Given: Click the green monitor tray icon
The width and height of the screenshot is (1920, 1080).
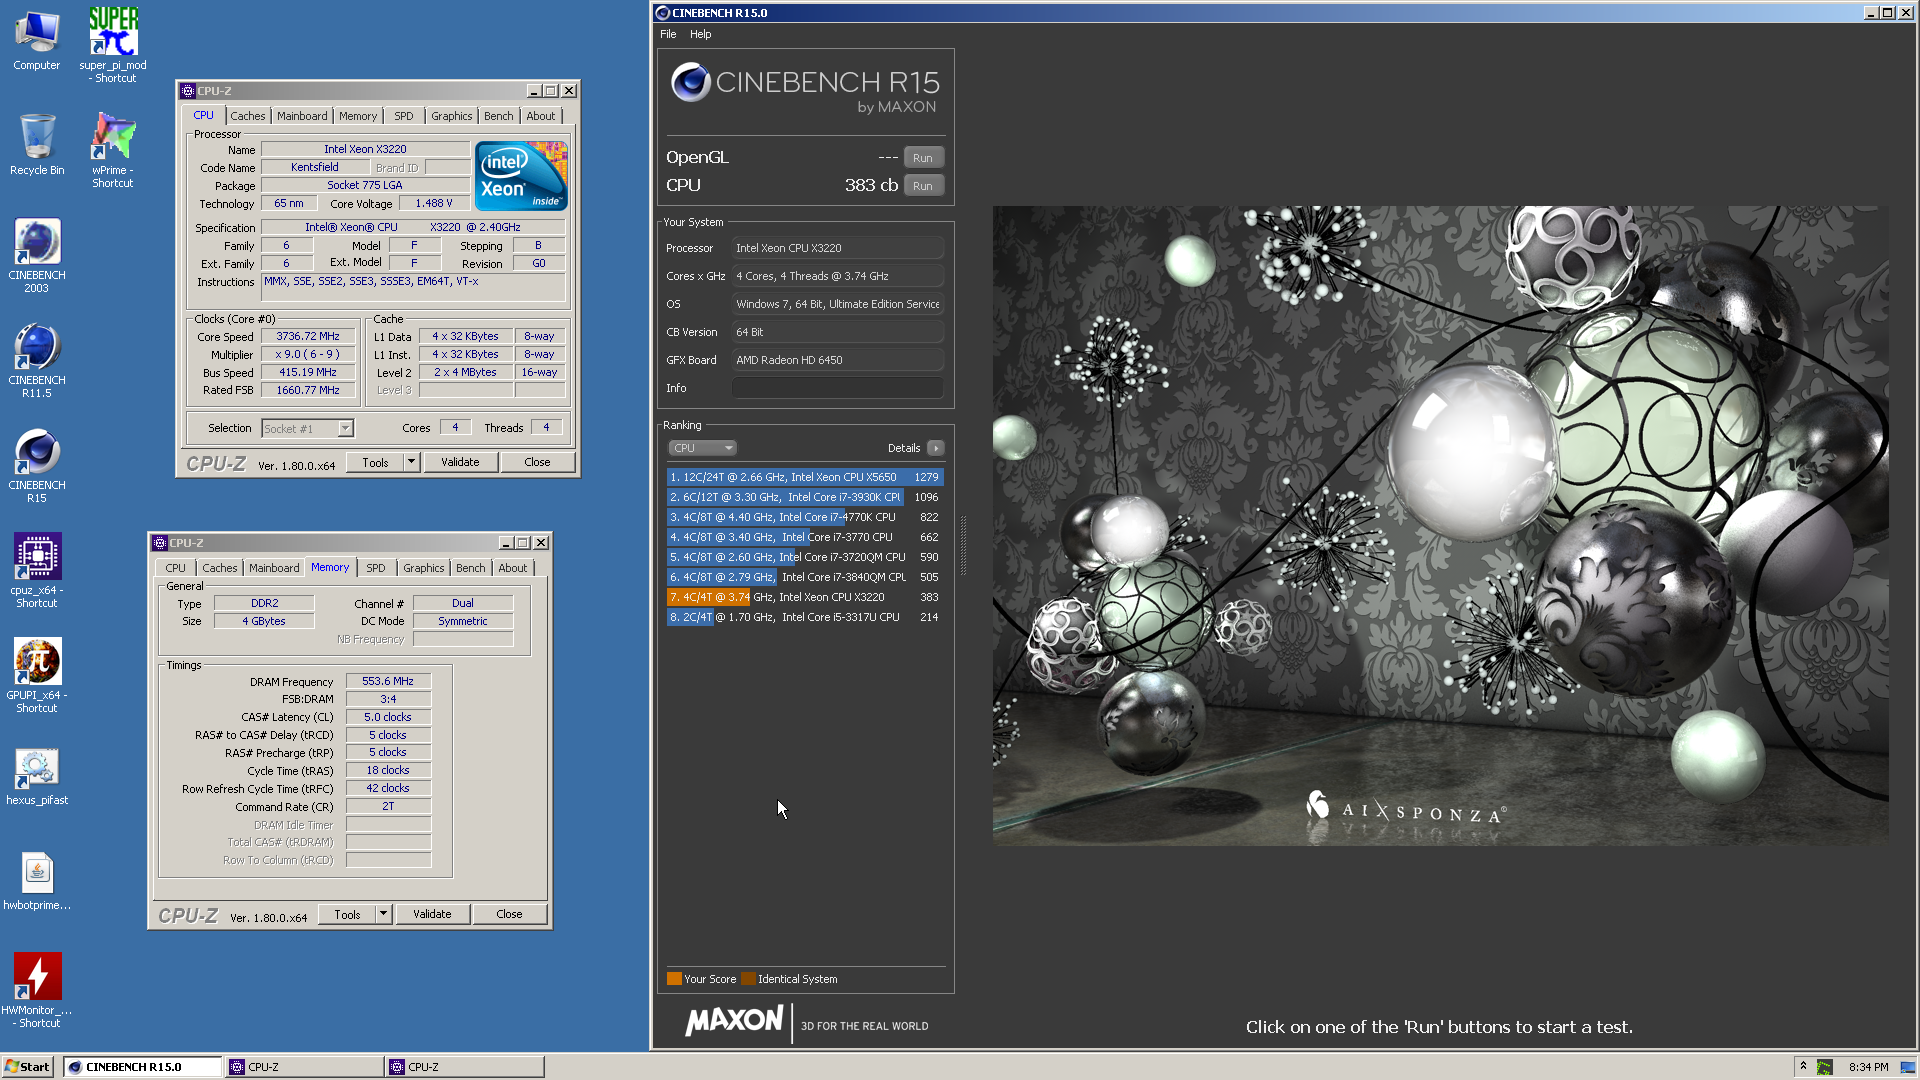Looking at the screenshot, I should pos(1825,1067).
